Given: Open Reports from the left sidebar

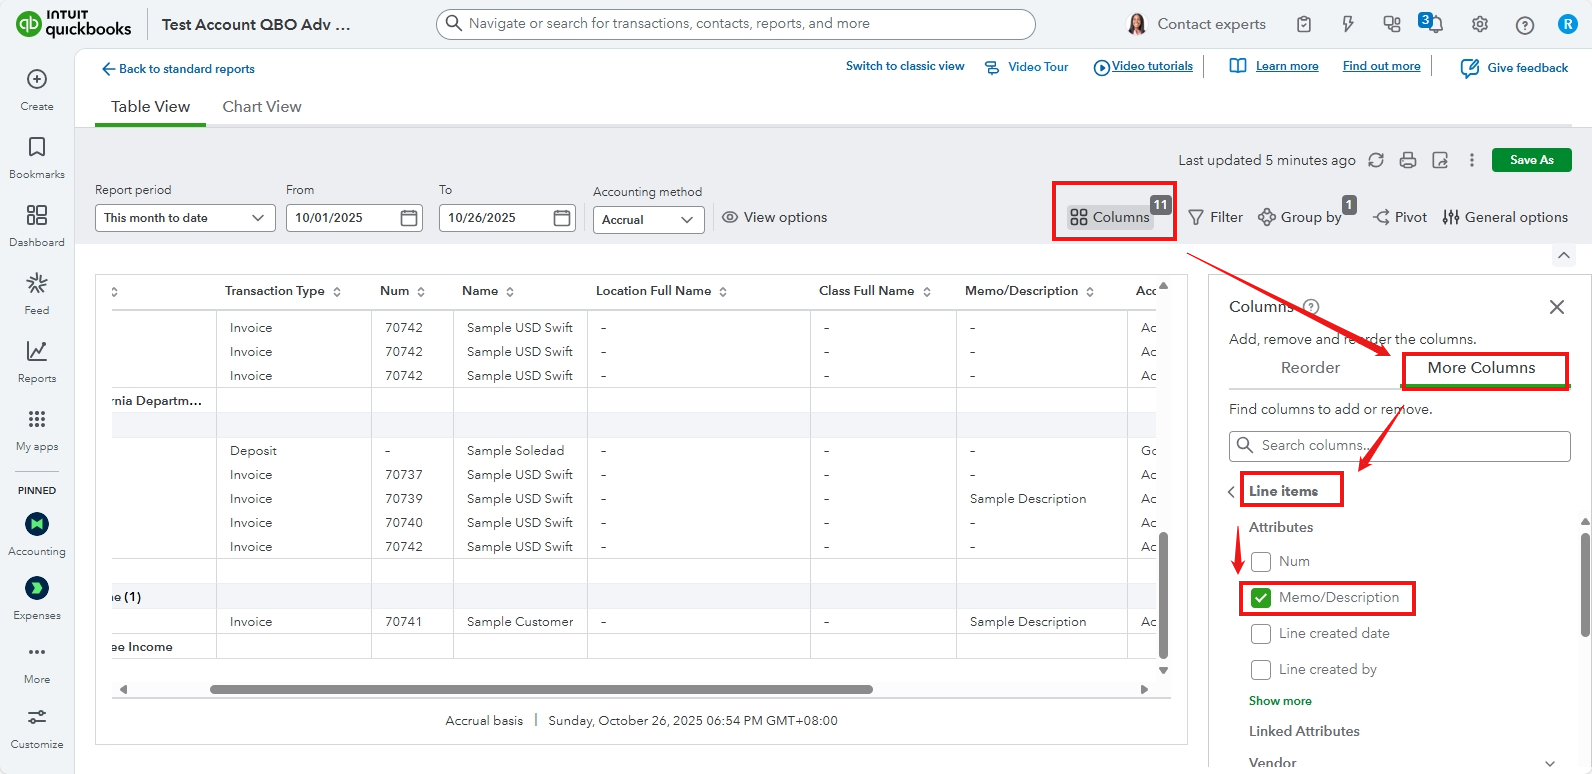Looking at the screenshot, I should point(37,361).
